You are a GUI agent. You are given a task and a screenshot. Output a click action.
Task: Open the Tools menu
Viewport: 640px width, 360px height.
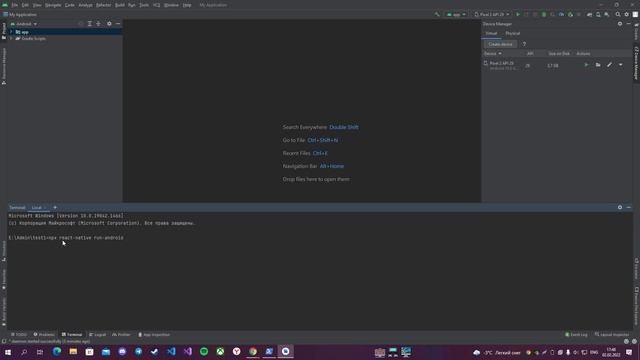[x=144, y=5]
